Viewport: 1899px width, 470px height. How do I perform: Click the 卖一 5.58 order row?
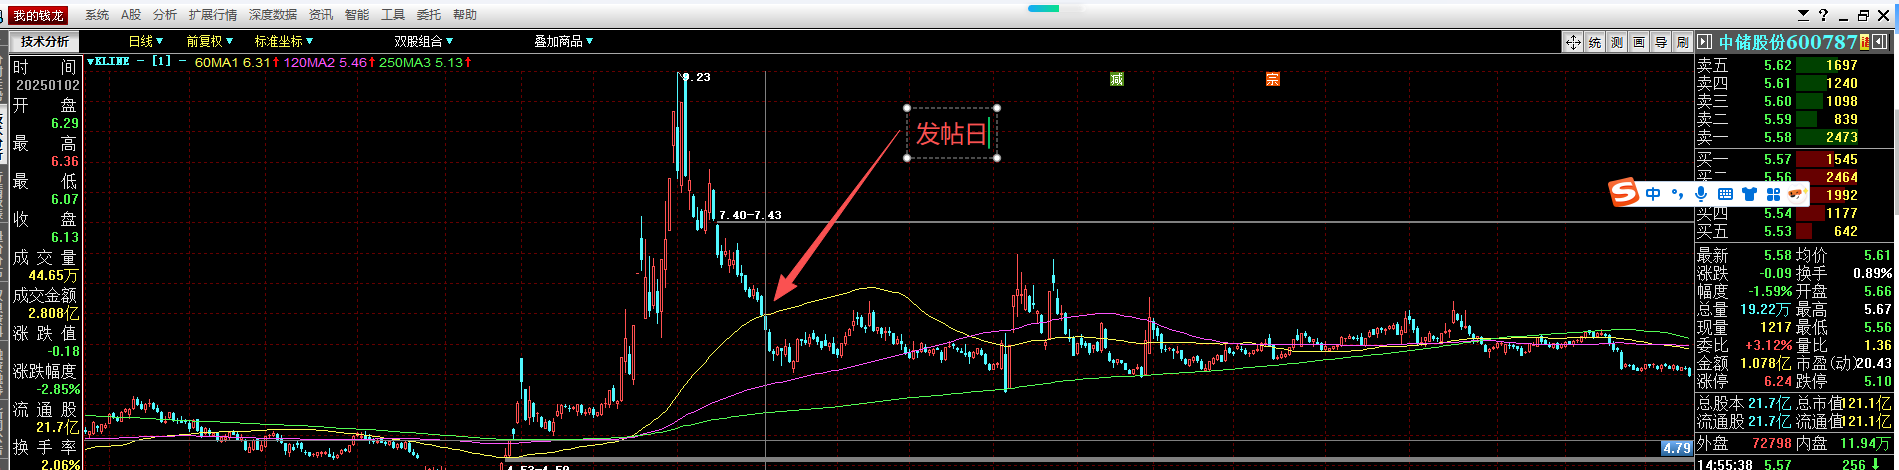[1777, 137]
